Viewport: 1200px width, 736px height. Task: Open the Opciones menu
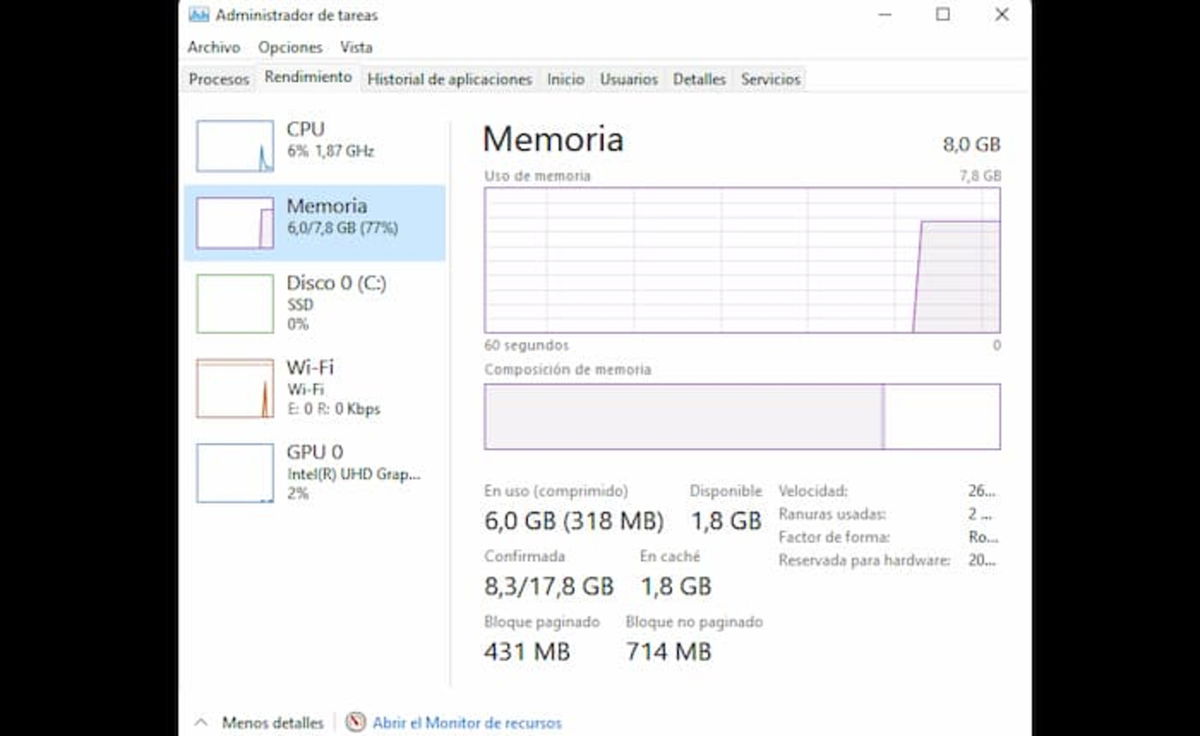click(290, 47)
